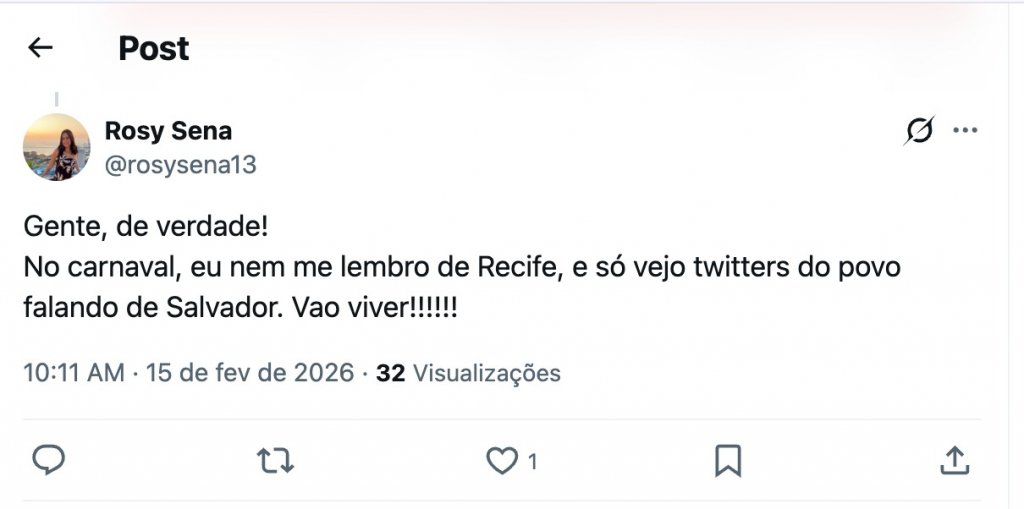
Task: Open the three-dot more options menu
Action: click(x=965, y=131)
